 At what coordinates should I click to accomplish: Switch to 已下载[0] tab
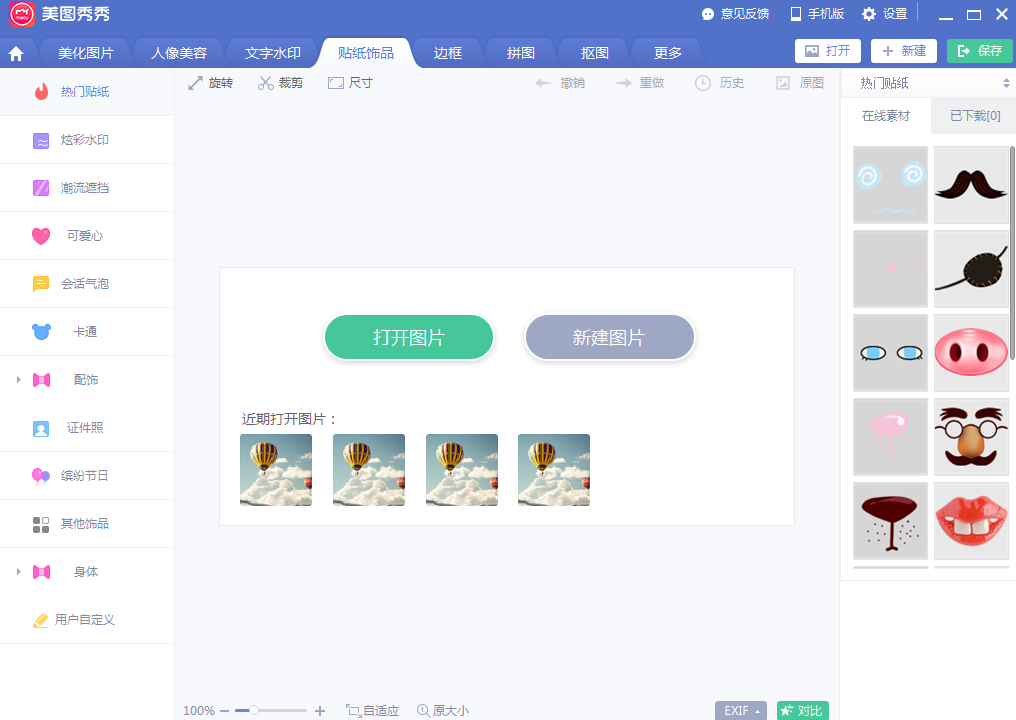(974, 116)
